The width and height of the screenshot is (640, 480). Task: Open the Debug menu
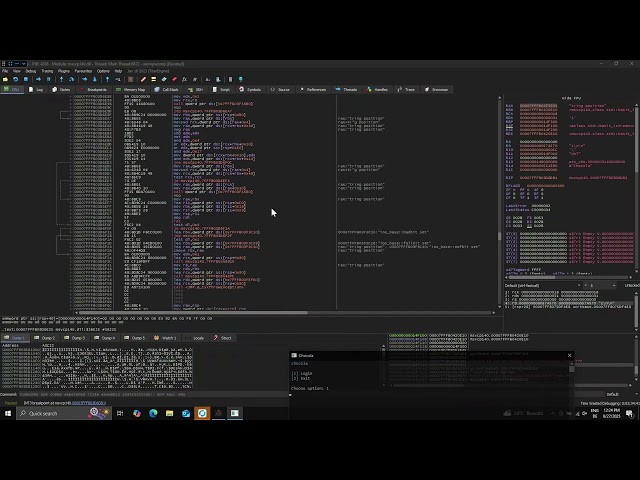(31, 71)
